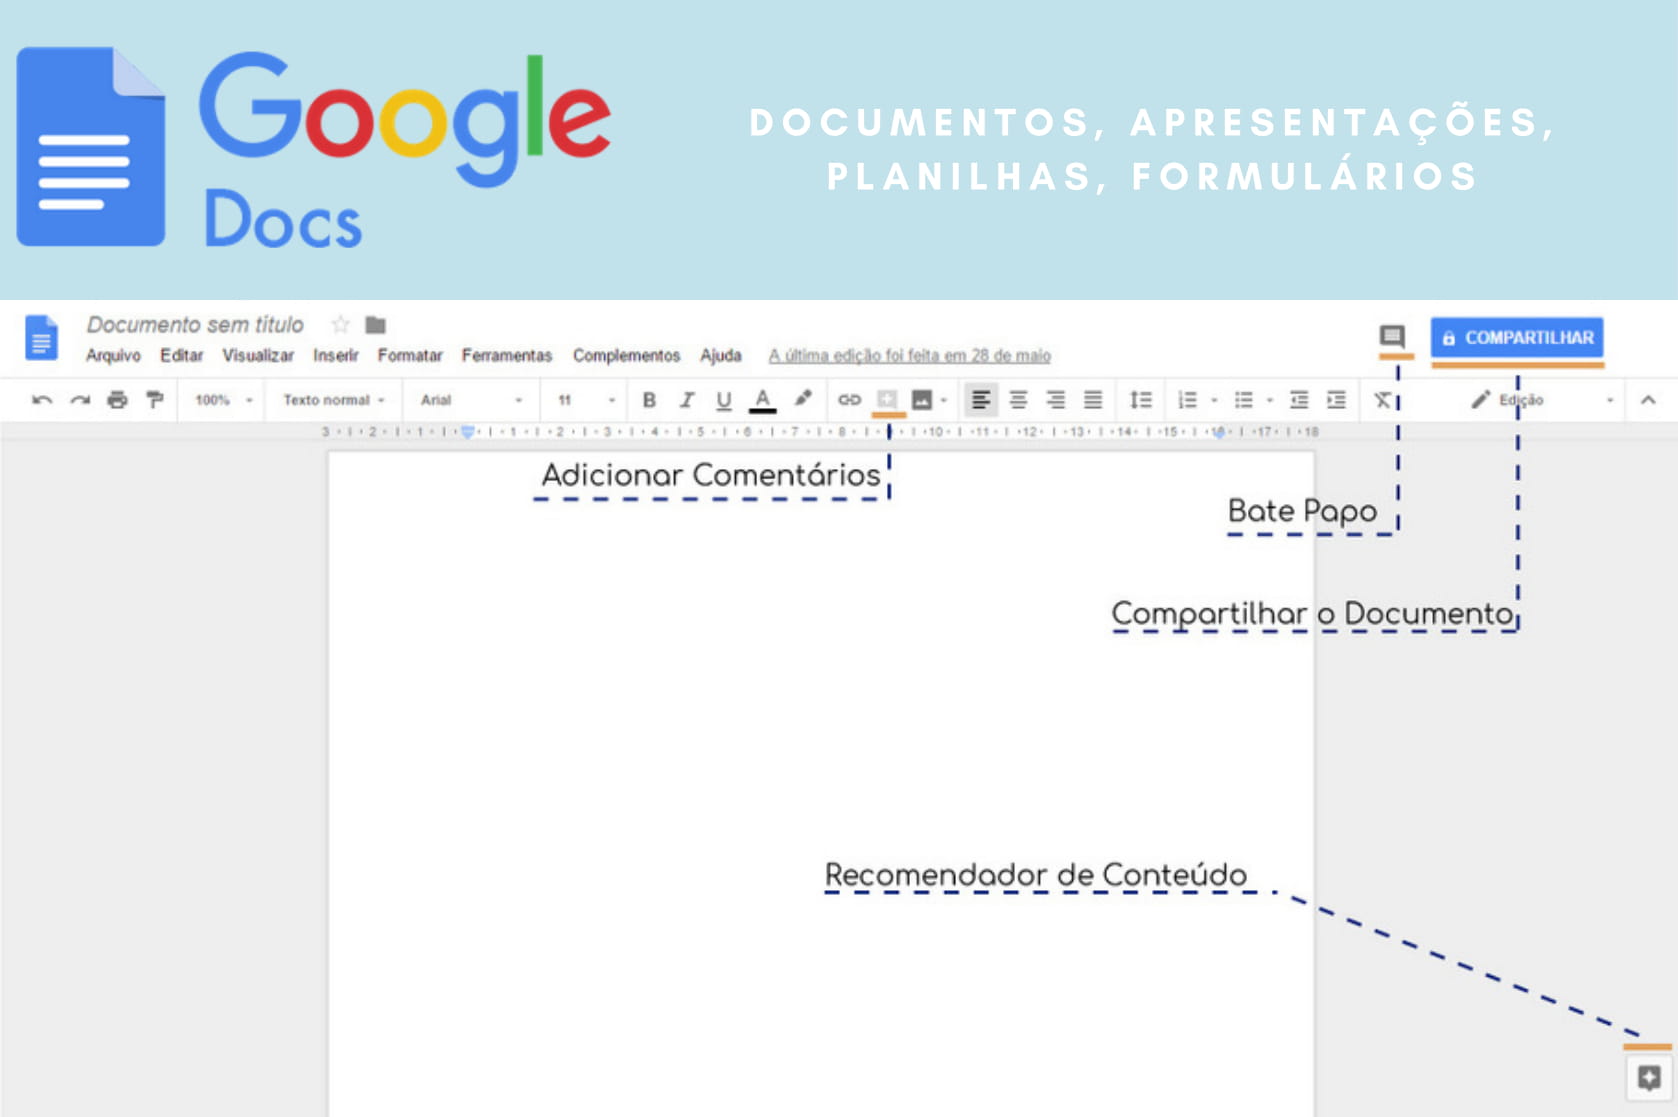This screenshot has height=1117, width=1678.
Task: Star the document
Action: point(340,324)
